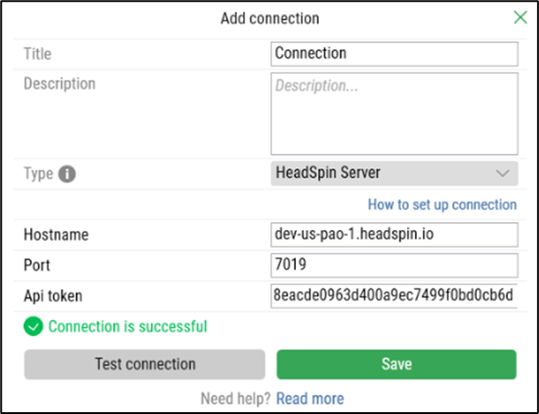Open the HeadSpin Server type selector

(394, 173)
